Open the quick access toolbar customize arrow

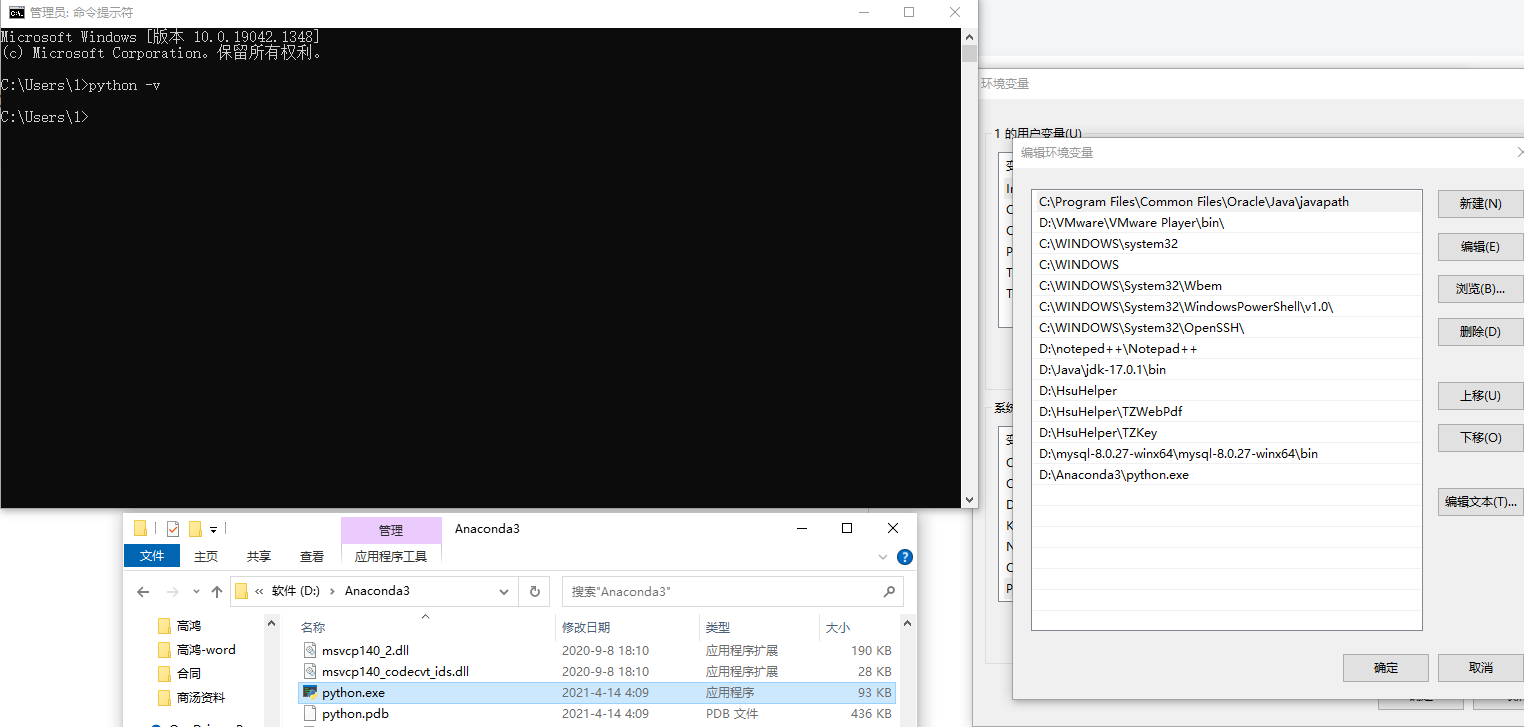click(213, 530)
